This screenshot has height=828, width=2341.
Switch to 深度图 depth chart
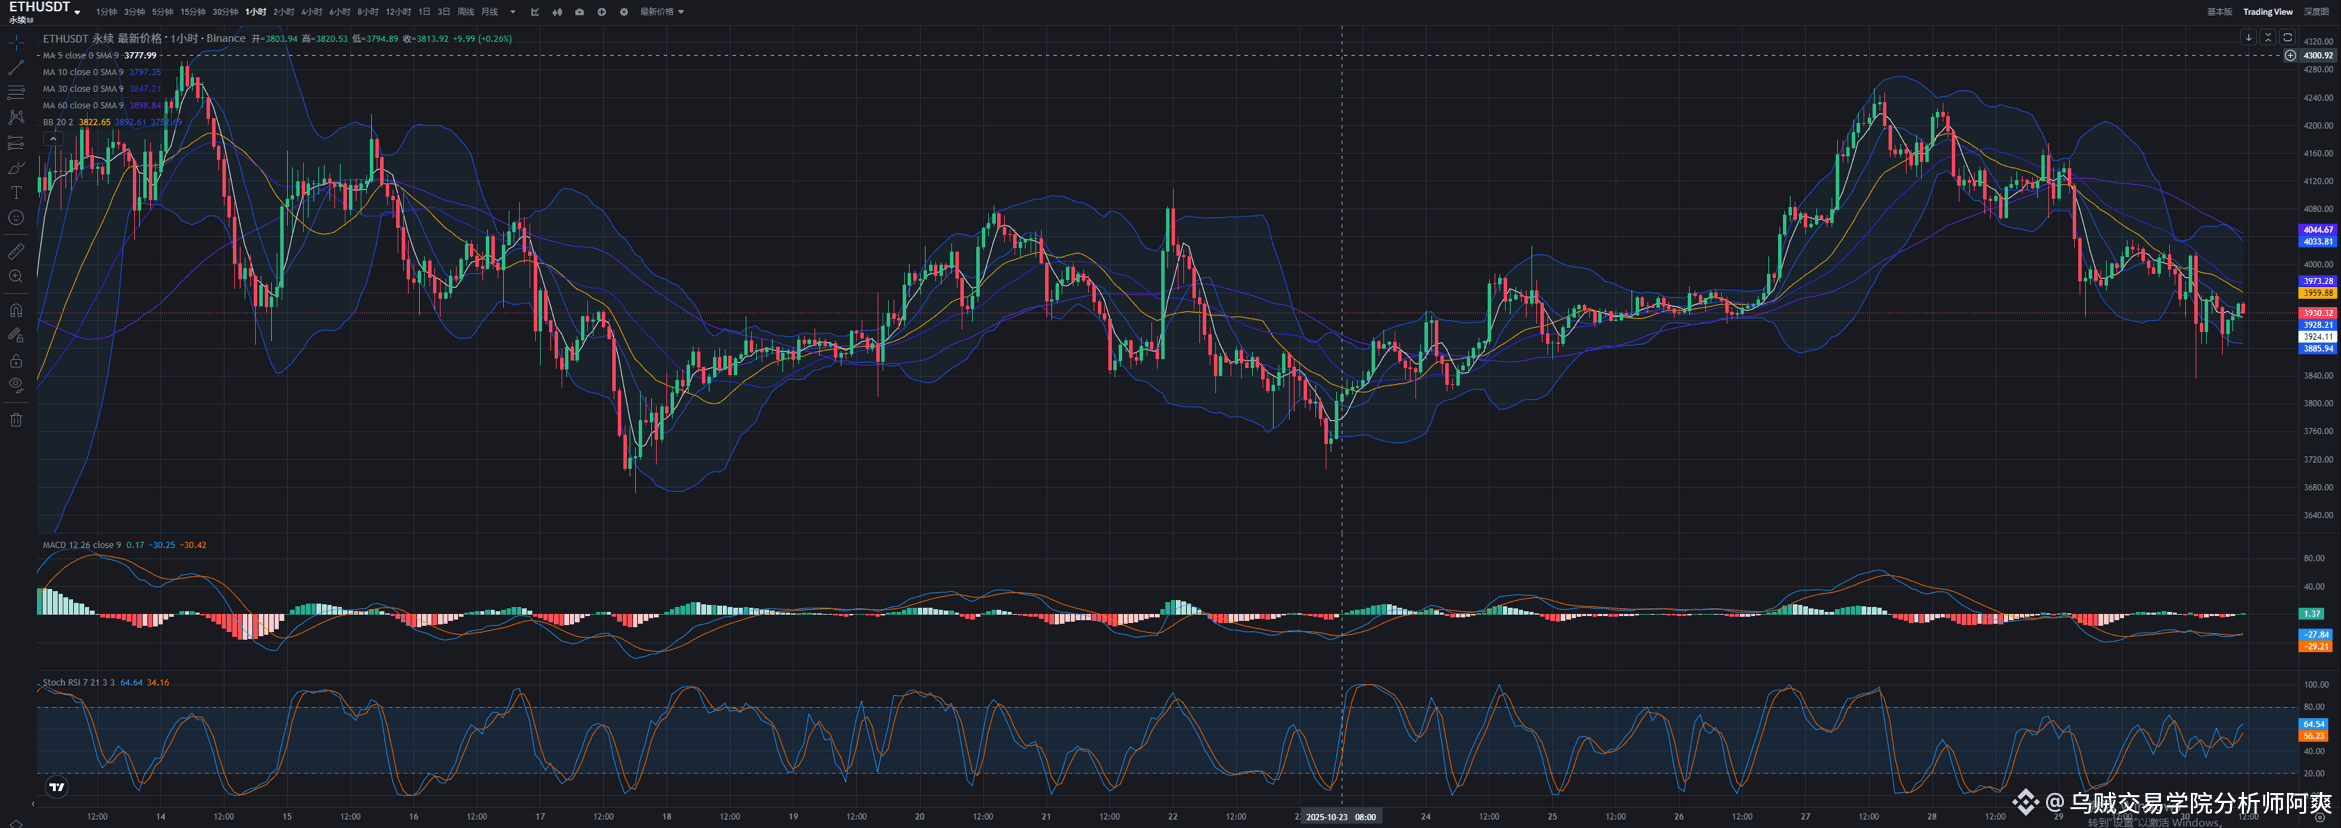(x=2316, y=12)
